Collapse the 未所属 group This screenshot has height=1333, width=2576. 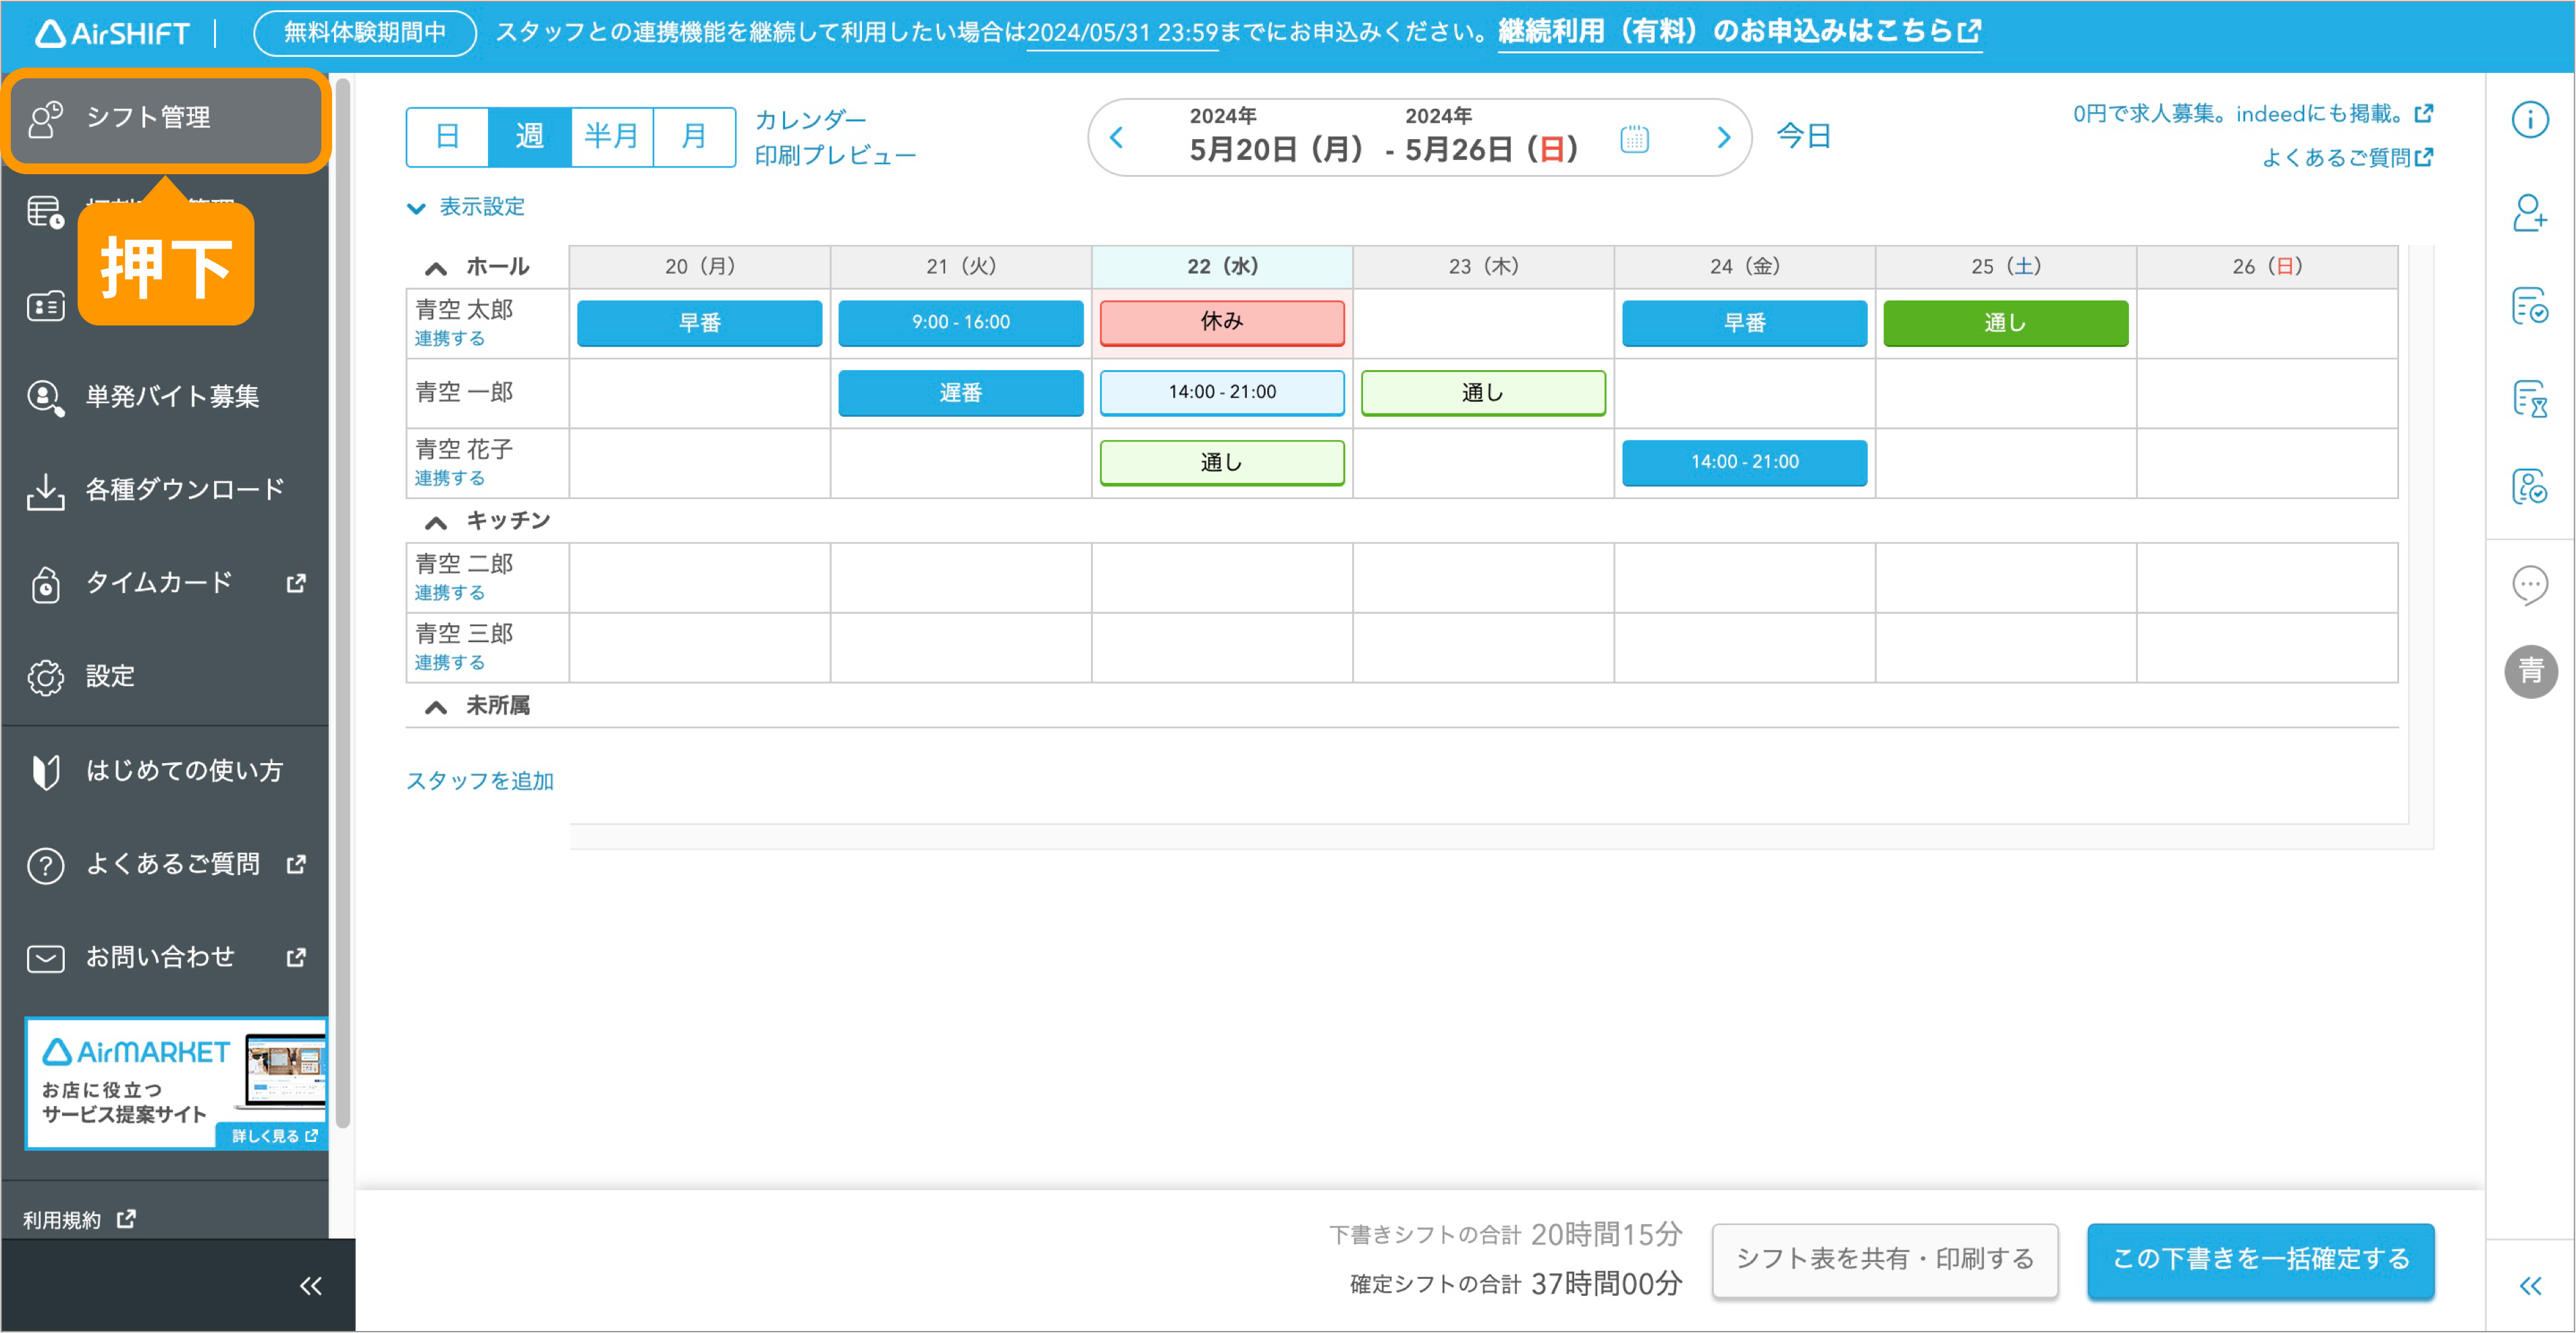pos(435,707)
